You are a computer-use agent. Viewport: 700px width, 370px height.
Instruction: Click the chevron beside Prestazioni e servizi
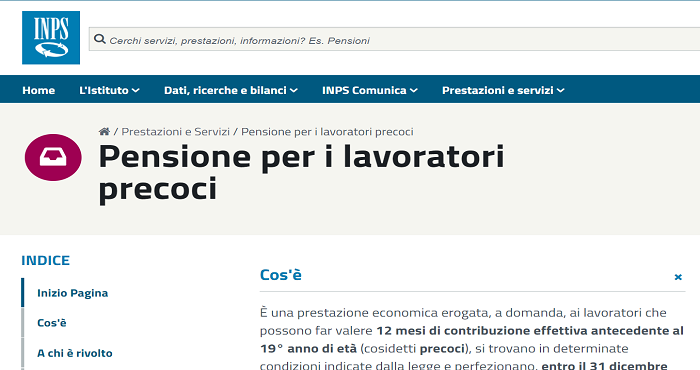(561, 91)
